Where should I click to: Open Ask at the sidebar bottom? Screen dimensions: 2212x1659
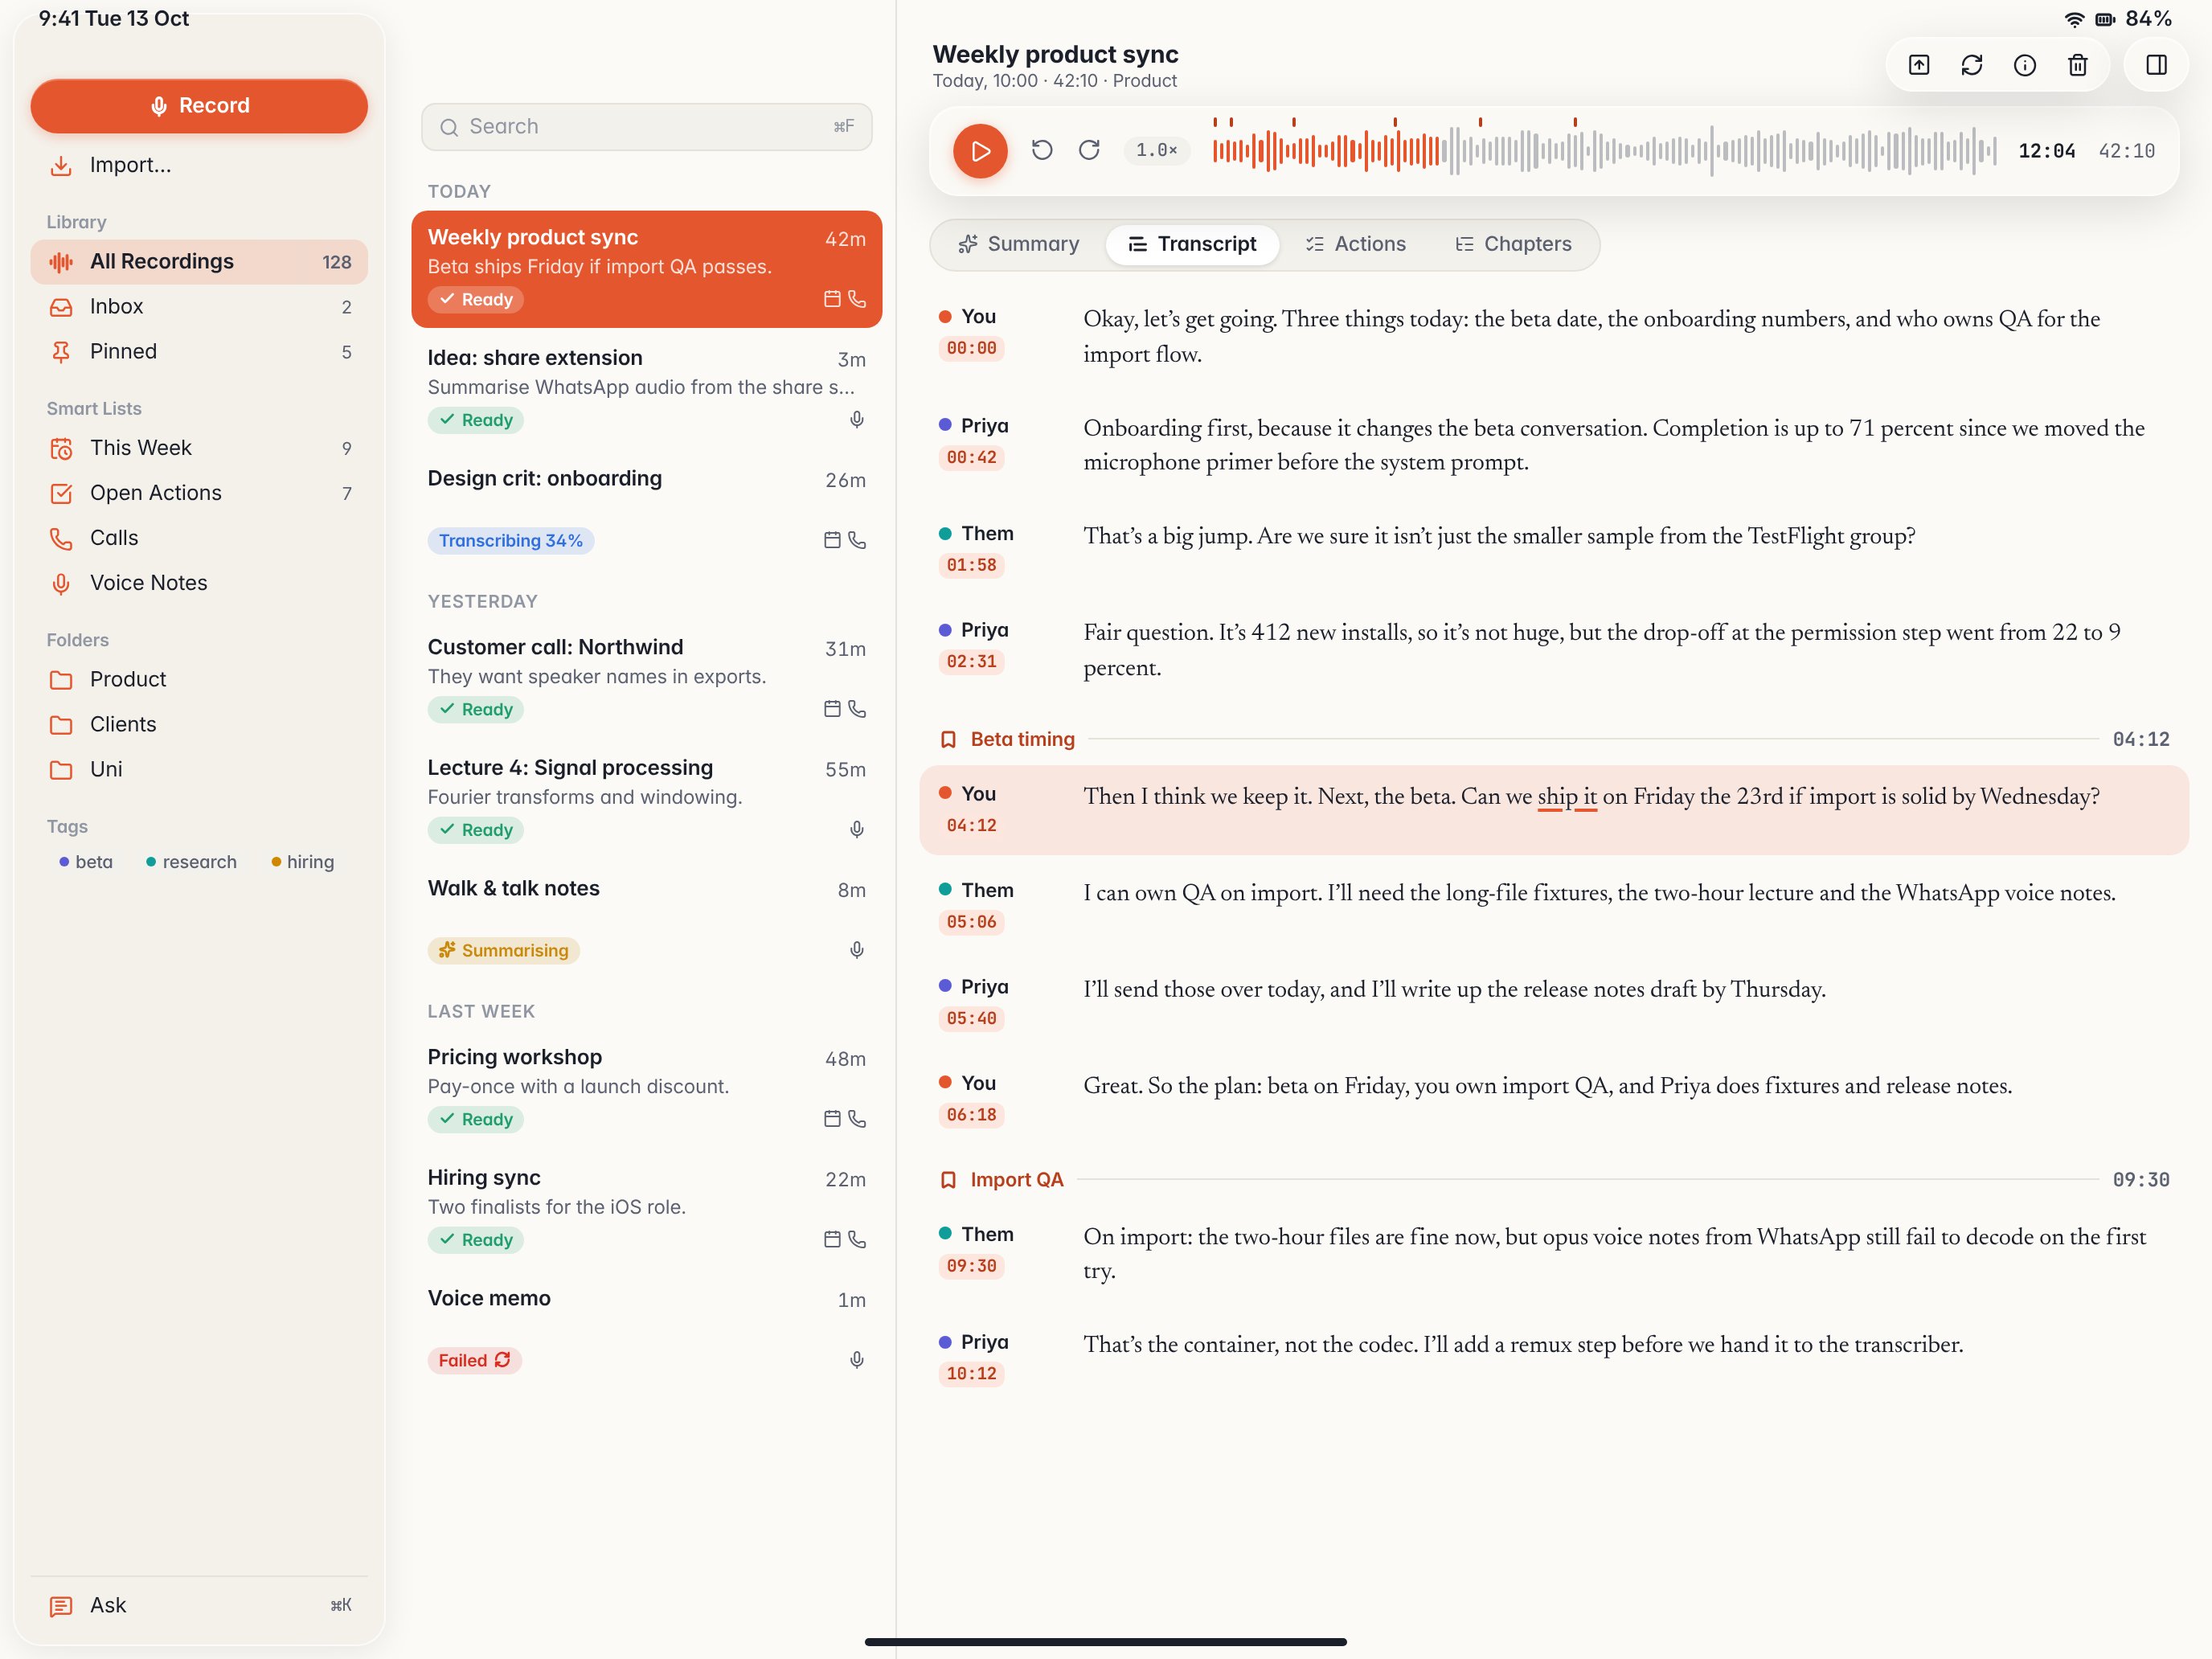(199, 1606)
